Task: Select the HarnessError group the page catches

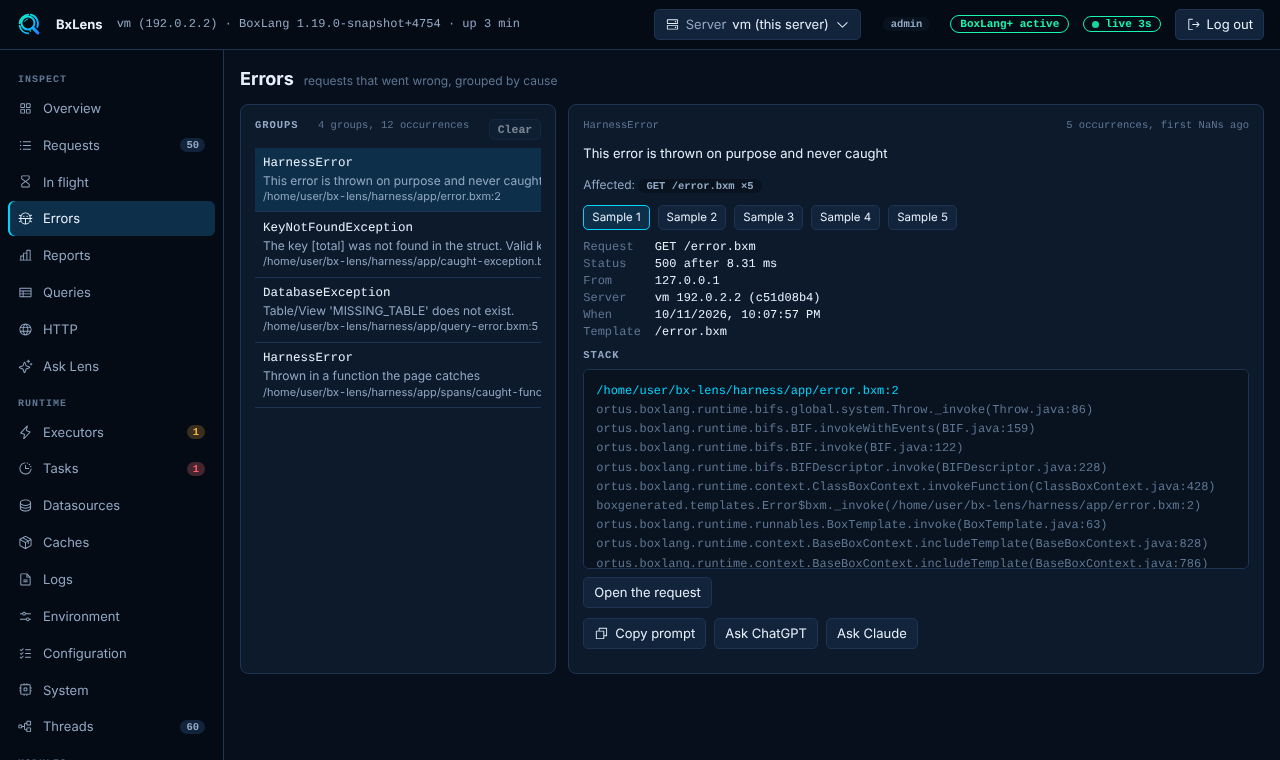Action: point(398,375)
